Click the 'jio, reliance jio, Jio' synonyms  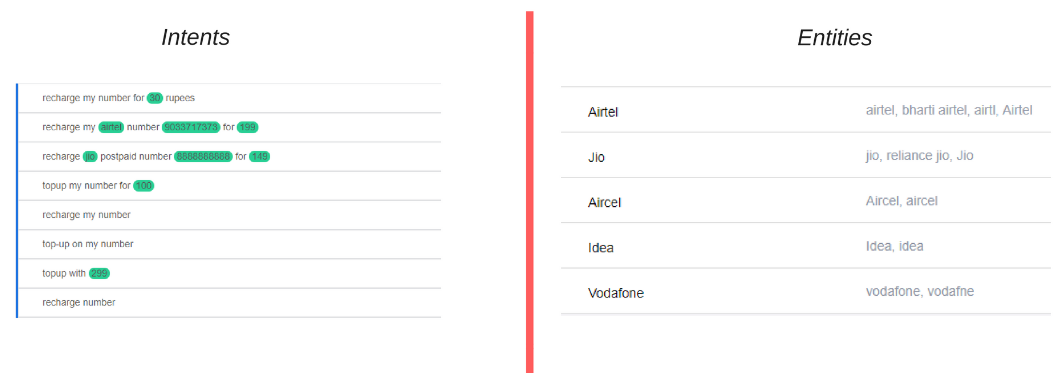pyautogui.click(x=919, y=156)
